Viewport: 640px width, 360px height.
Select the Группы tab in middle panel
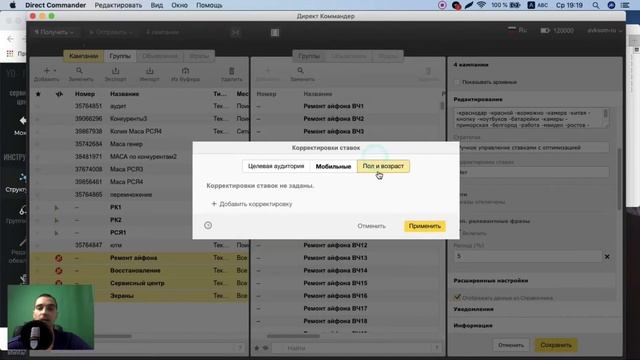pos(309,56)
